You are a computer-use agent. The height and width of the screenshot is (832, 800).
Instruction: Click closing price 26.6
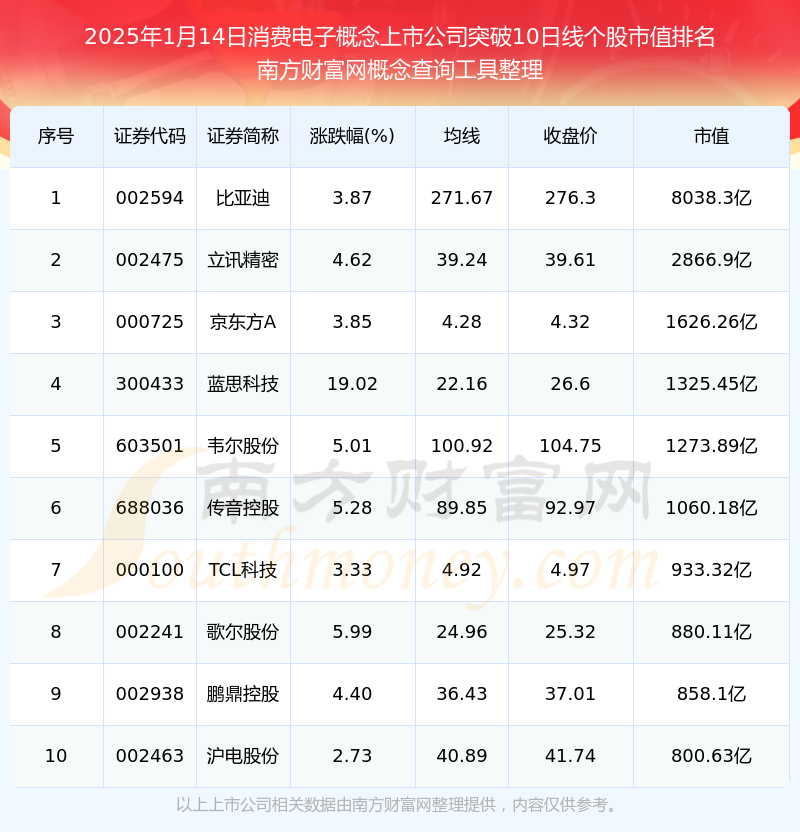point(570,384)
